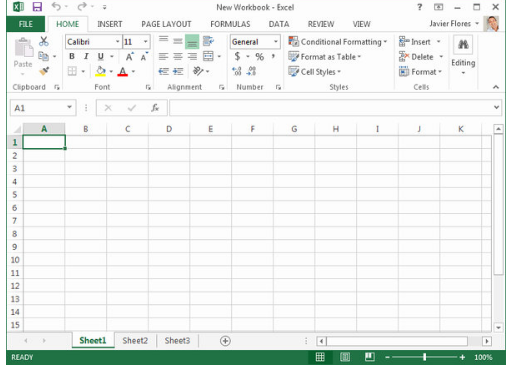
Task: Align text right
Action: coord(192,56)
